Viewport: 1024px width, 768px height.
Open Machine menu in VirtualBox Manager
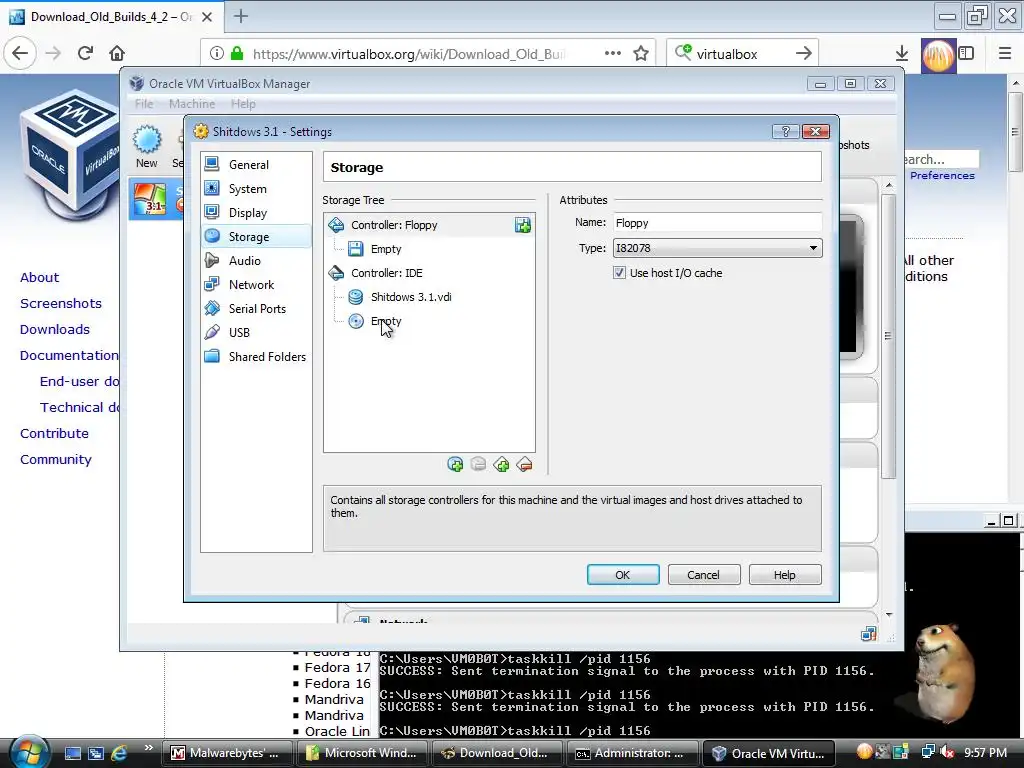click(191, 104)
